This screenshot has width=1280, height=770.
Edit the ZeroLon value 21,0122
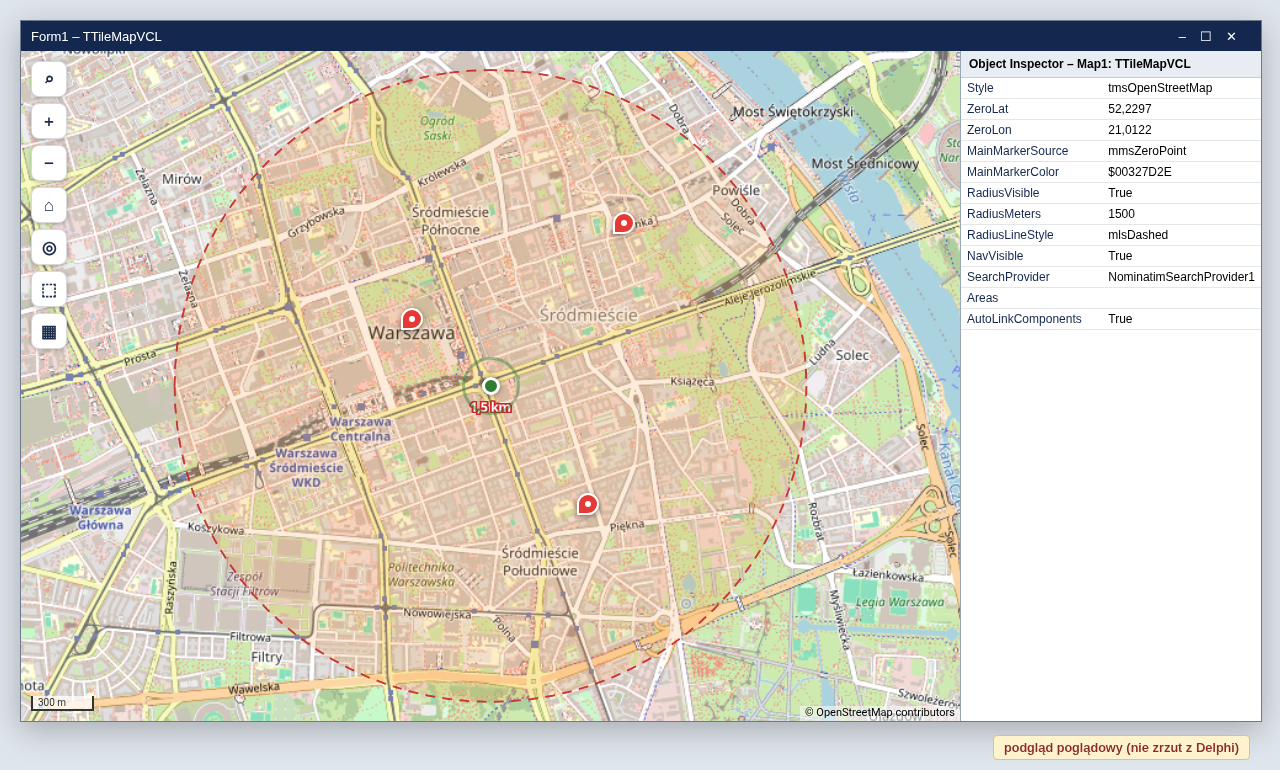coord(1130,130)
